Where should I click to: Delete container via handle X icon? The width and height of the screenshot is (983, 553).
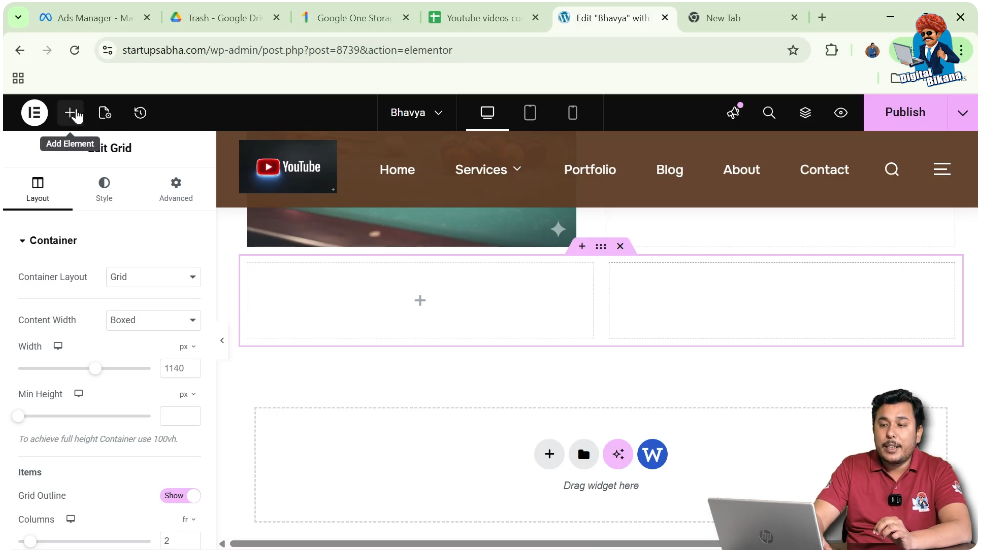pyautogui.click(x=620, y=246)
